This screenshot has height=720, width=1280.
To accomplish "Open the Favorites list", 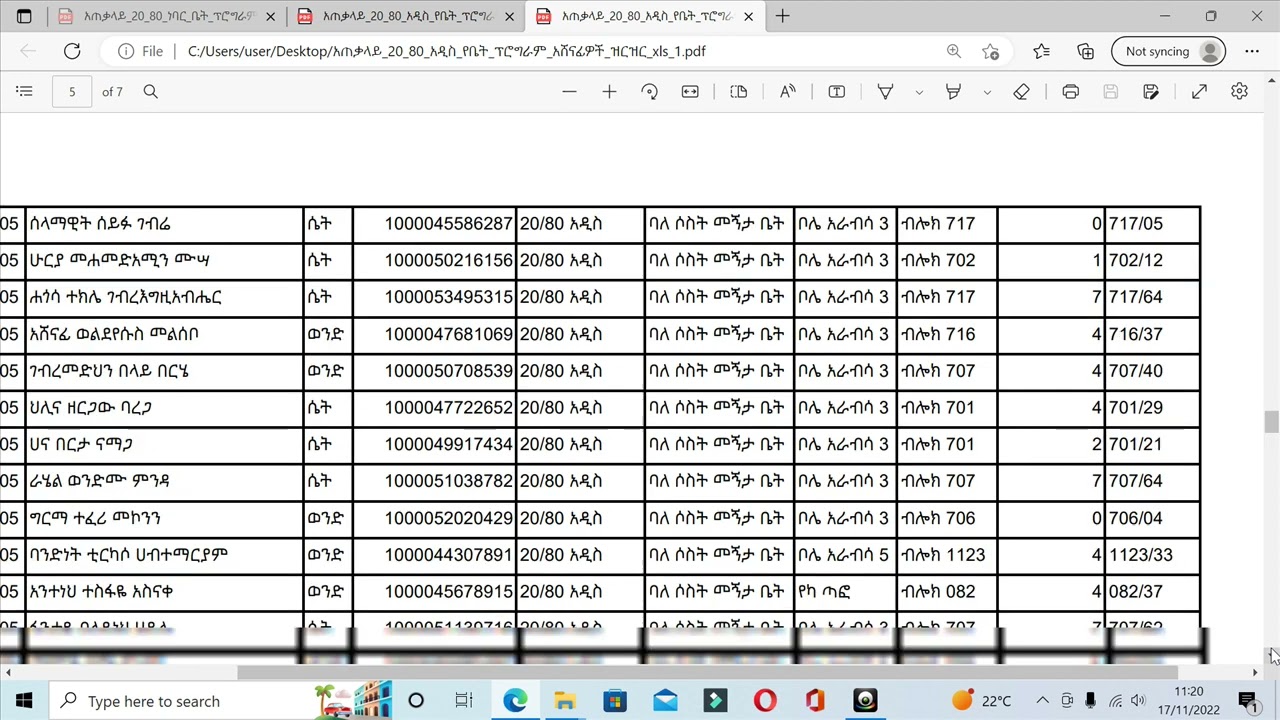I will [x=1041, y=51].
